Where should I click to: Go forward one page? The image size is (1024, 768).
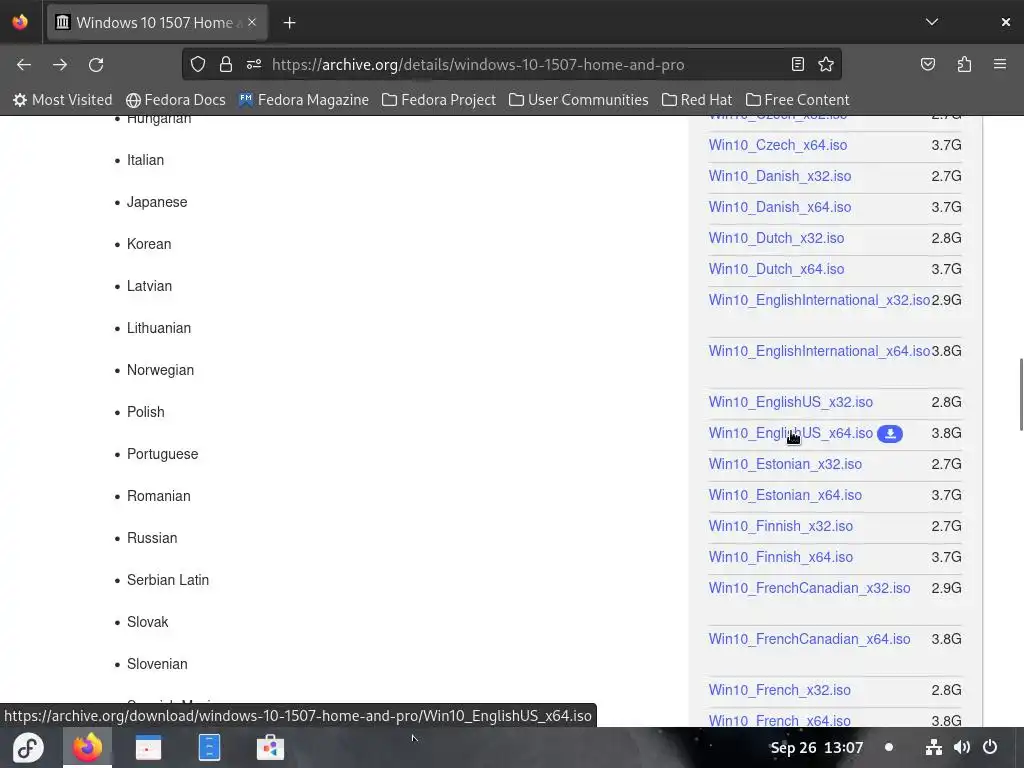(x=60, y=65)
